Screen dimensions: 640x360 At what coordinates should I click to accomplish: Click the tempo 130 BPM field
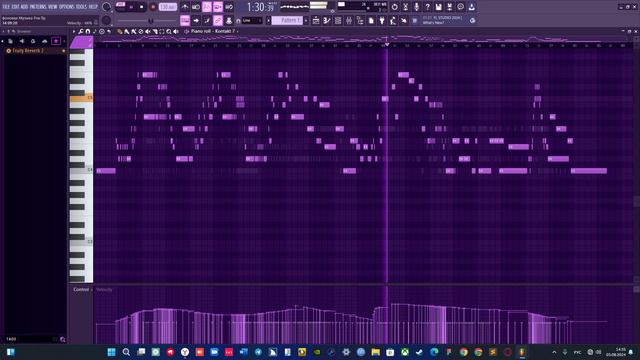(167, 7)
